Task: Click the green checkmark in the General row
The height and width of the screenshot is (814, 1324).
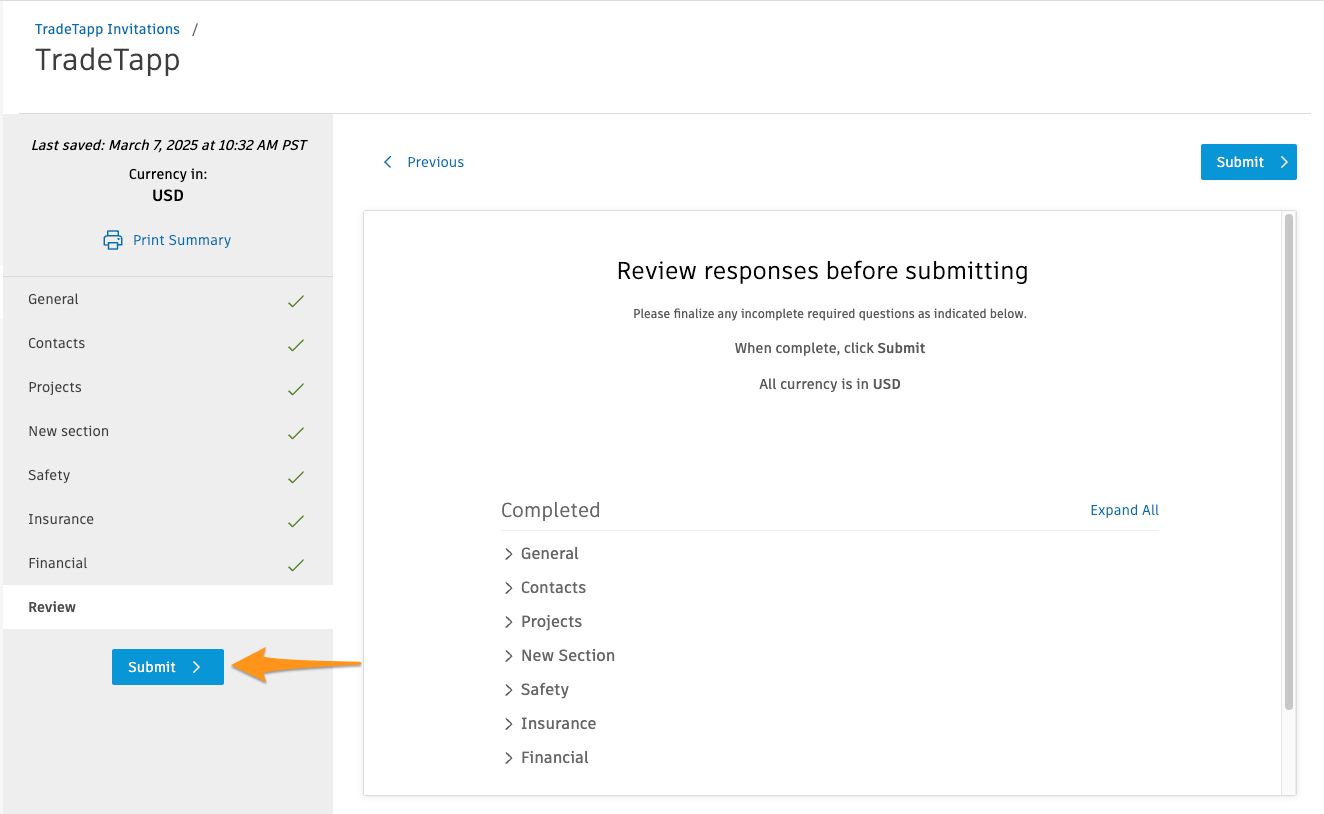Action: [x=296, y=300]
